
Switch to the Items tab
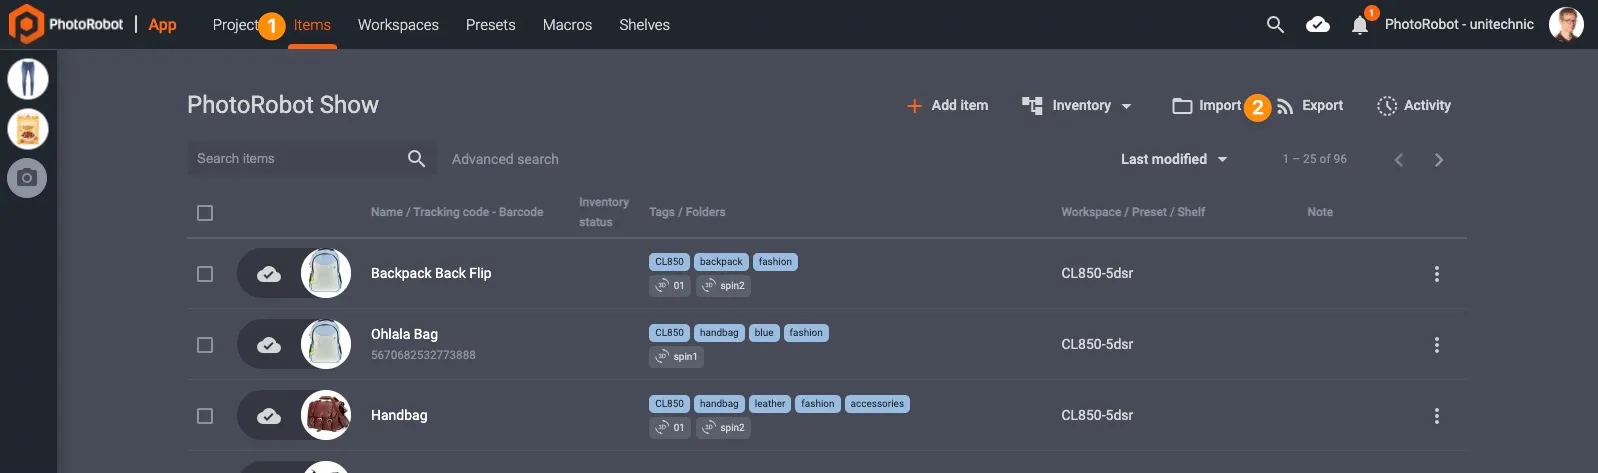point(312,25)
